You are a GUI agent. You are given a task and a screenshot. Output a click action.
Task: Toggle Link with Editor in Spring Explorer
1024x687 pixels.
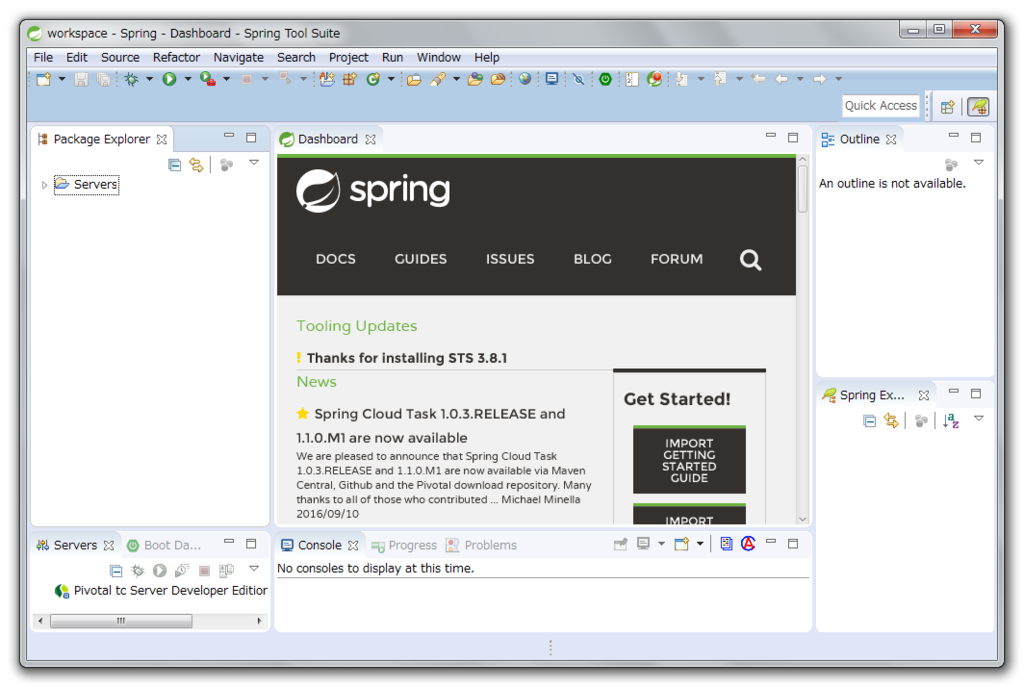tap(891, 421)
